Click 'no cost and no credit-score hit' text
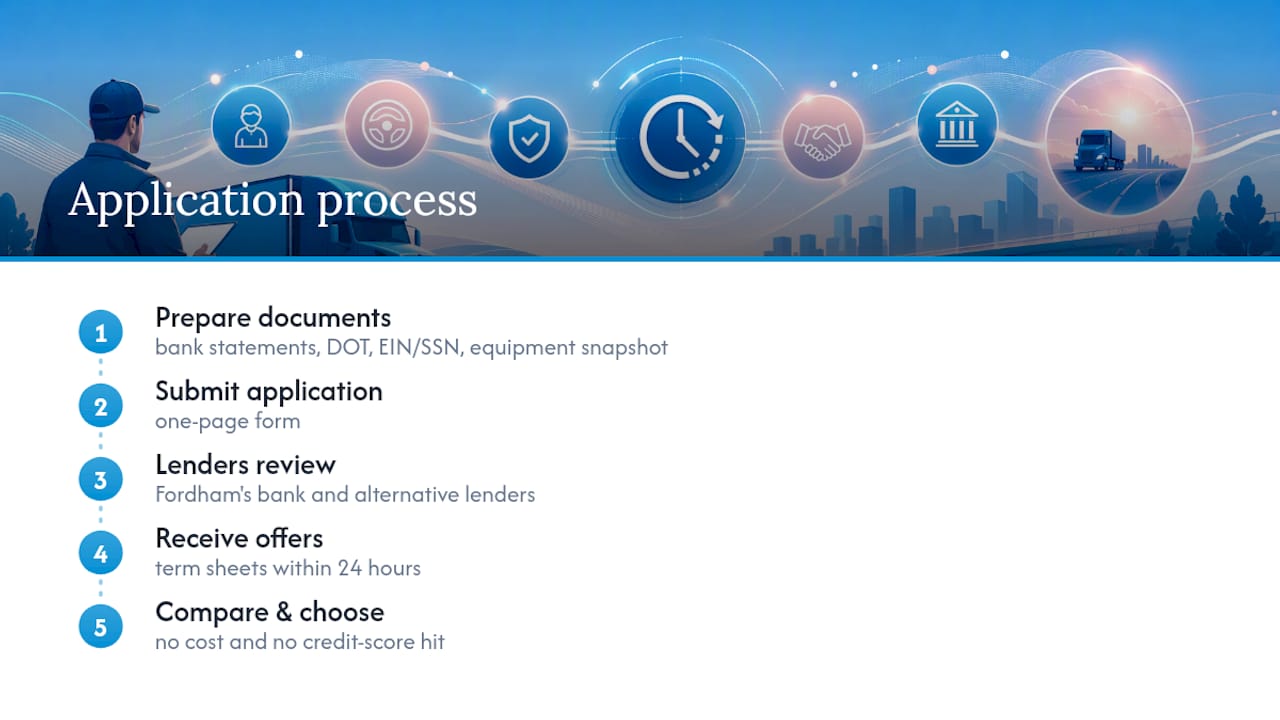 [300, 641]
